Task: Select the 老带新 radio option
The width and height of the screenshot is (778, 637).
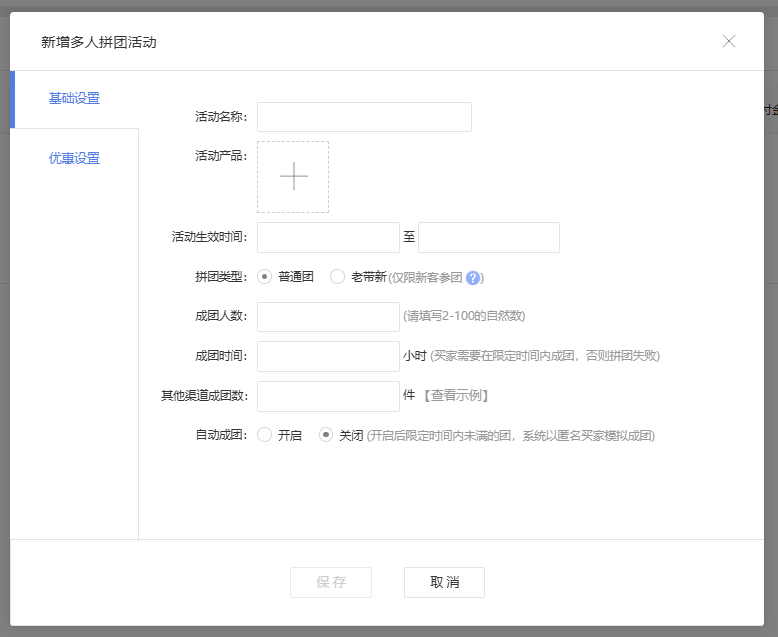Action: 337,276
